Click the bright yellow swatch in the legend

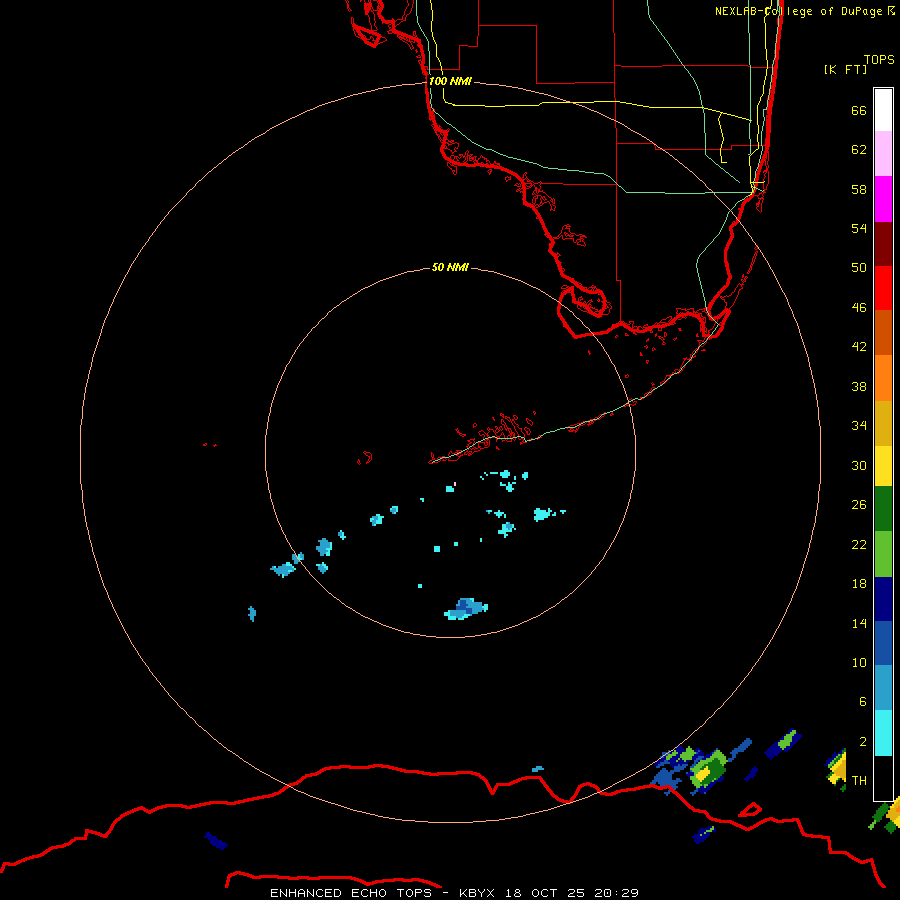(x=883, y=466)
